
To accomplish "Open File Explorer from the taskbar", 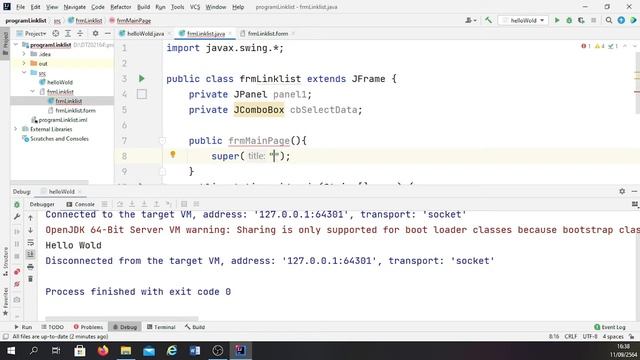I will click(126, 351).
